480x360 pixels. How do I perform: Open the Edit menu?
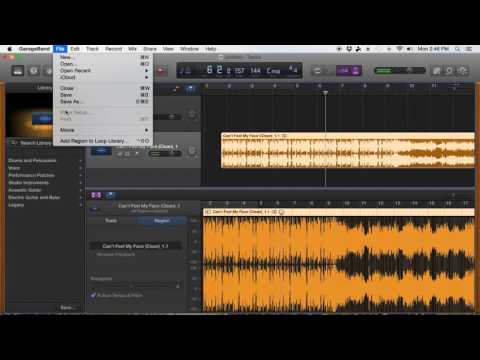point(75,49)
